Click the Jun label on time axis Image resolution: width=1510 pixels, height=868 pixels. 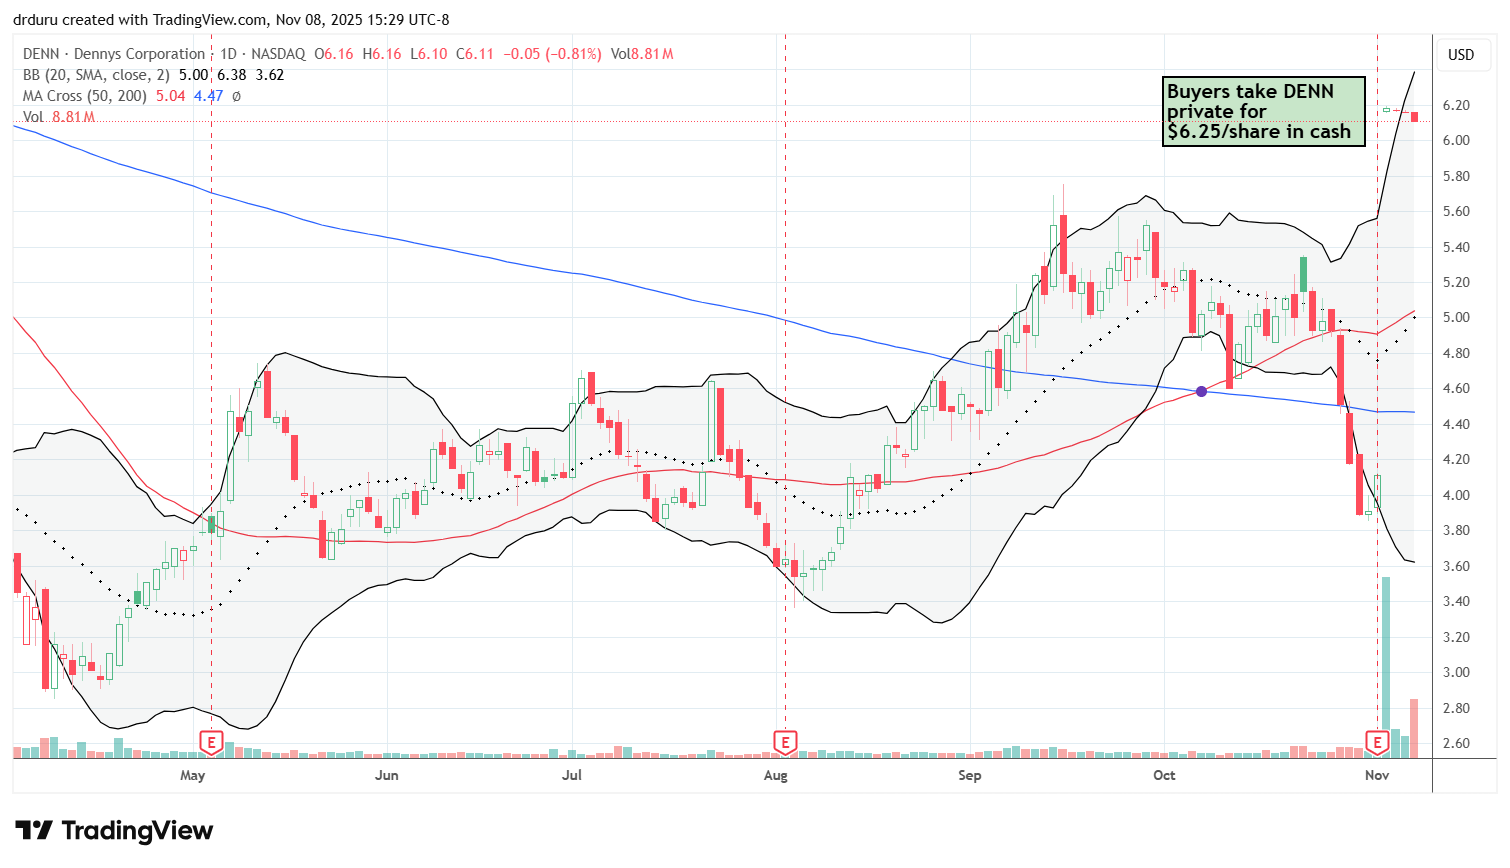(386, 775)
